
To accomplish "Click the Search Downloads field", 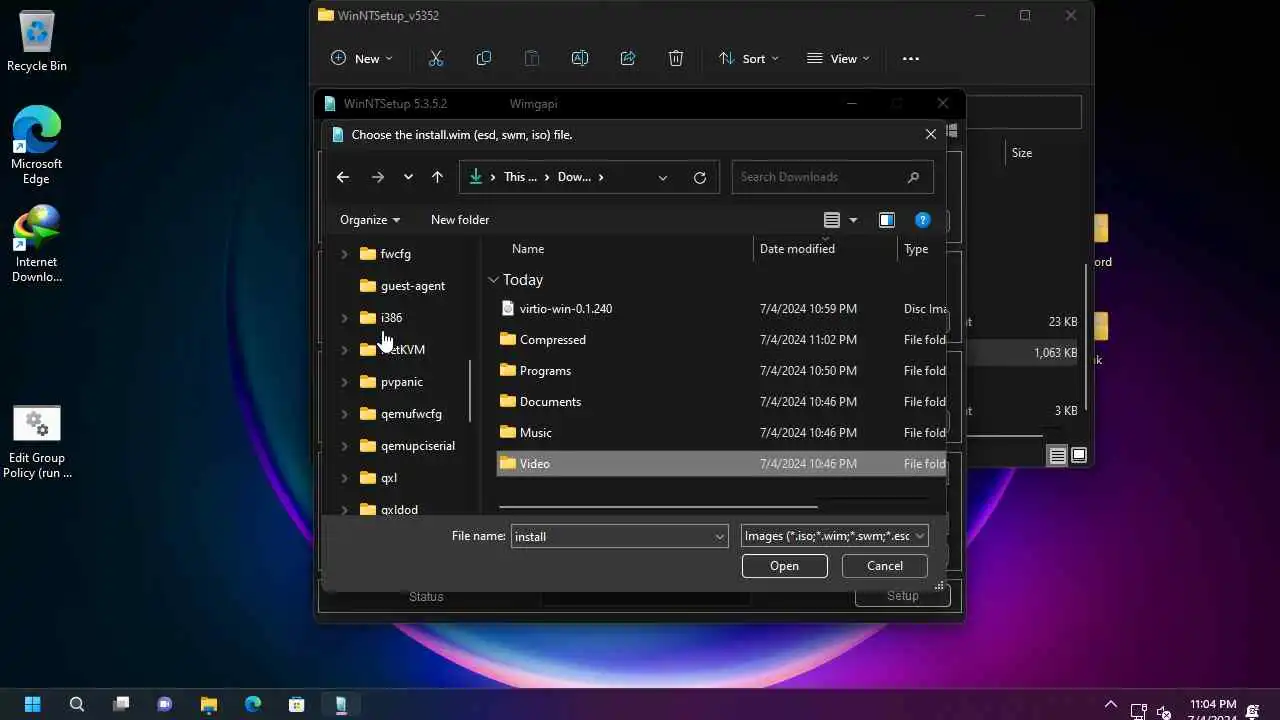I will coord(832,177).
